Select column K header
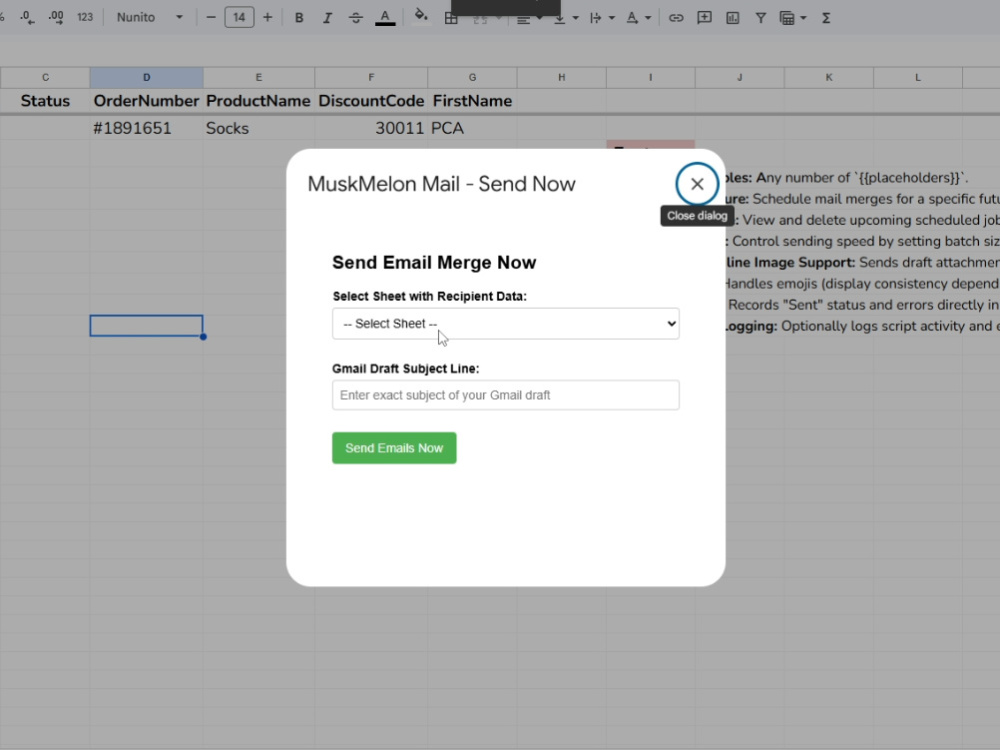The height and width of the screenshot is (750, 1000). (x=829, y=77)
